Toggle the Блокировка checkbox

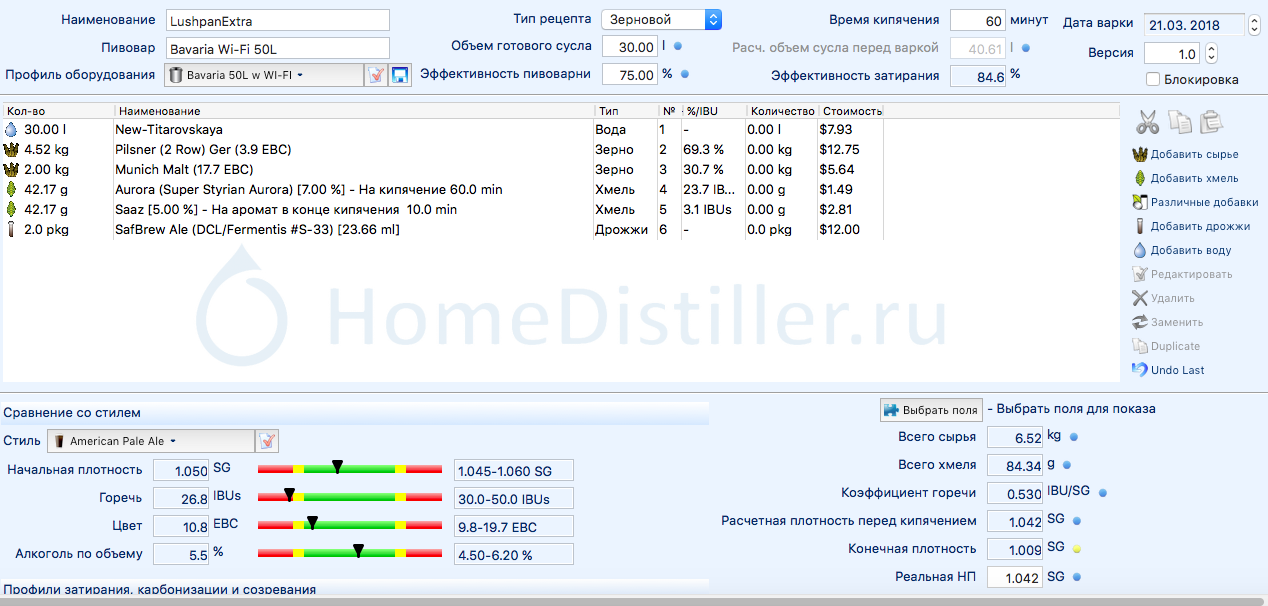tap(1153, 79)
